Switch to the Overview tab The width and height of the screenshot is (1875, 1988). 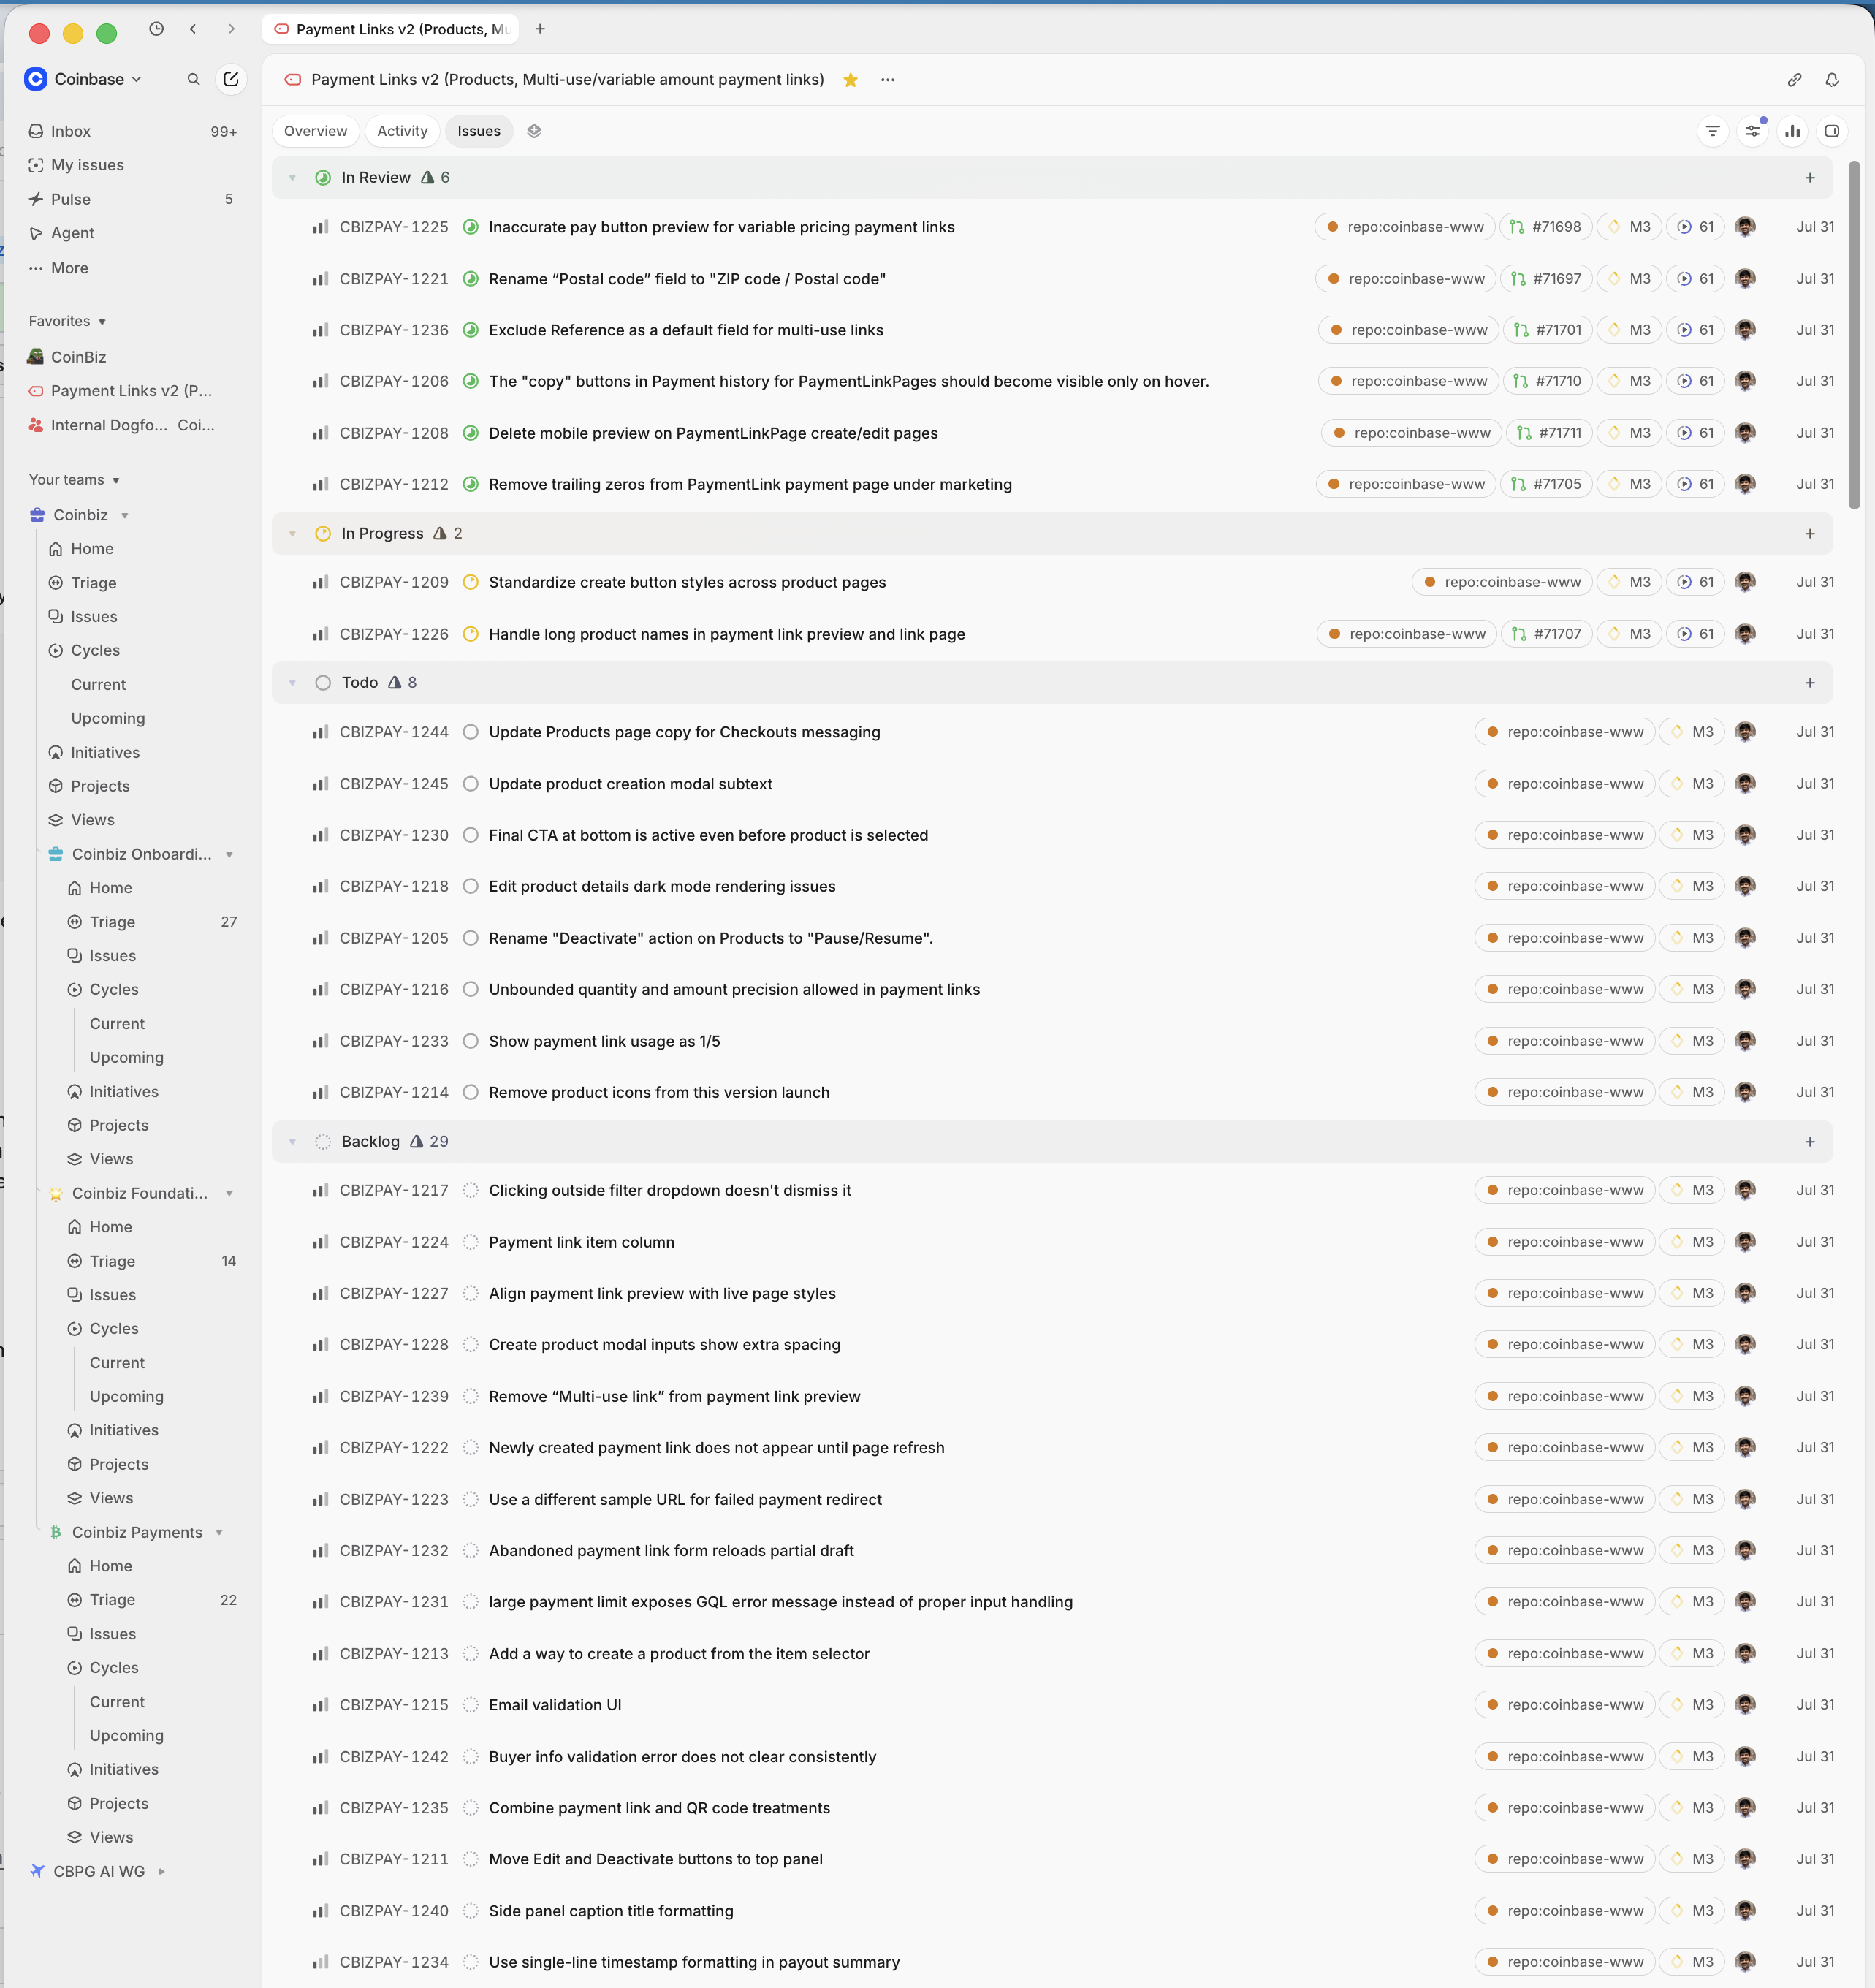coord(316,131)
